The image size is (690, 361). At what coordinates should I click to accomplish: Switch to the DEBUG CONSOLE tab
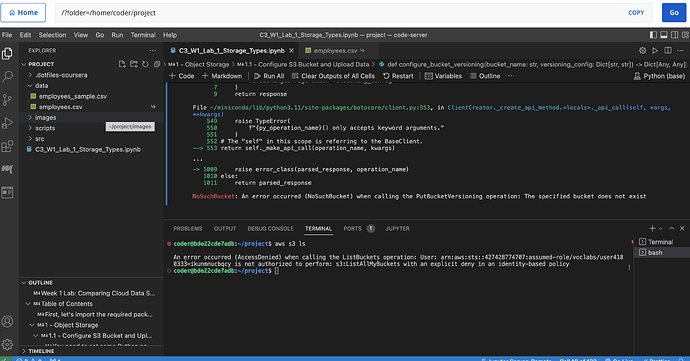[x=270, y=228]
